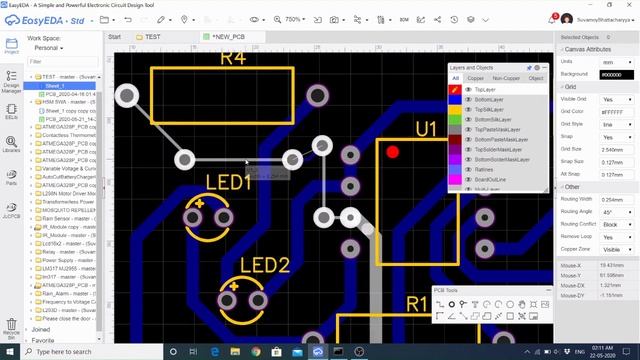
Task: Select the Protractor angle tool in PCB Tools
Action: [451, 316]
